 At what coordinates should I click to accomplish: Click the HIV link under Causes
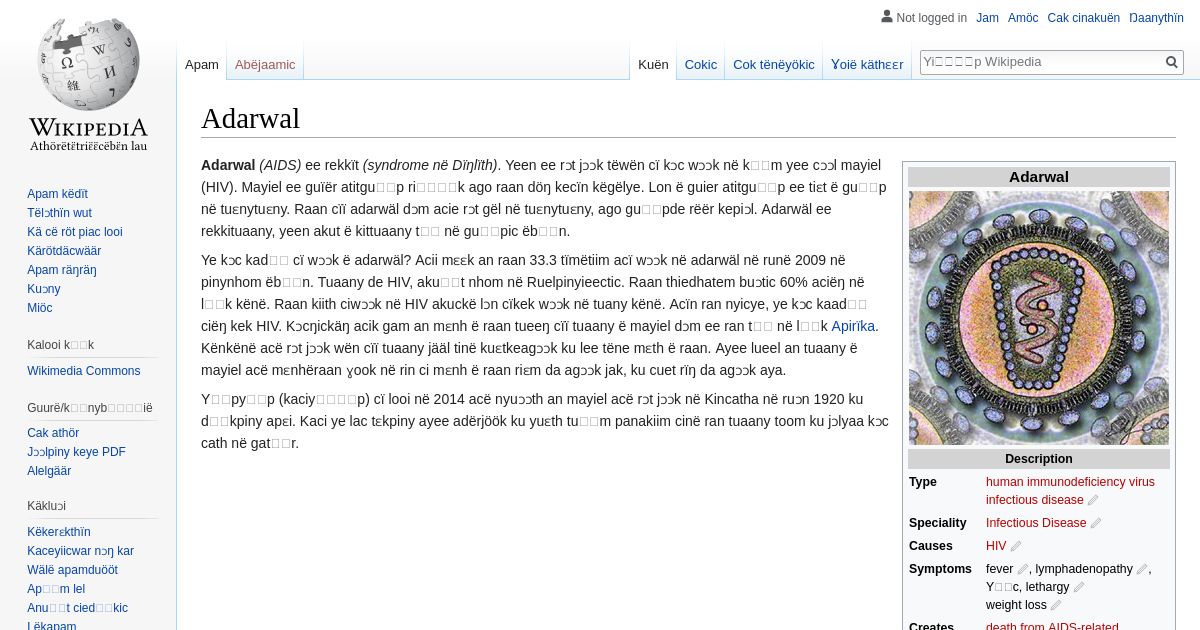(996, 546)
